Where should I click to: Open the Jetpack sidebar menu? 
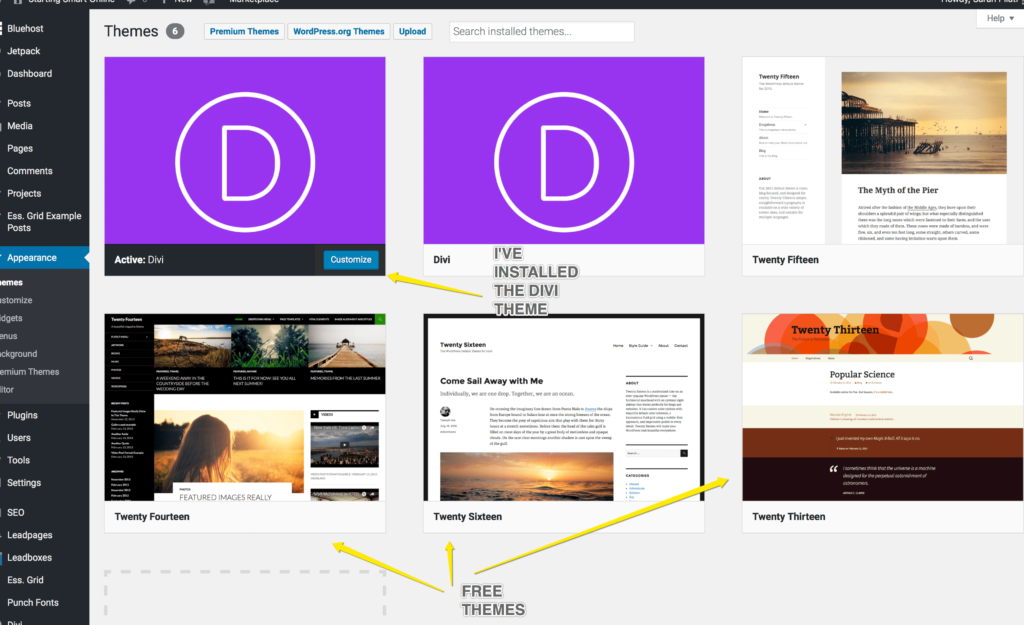coord(24,51)
